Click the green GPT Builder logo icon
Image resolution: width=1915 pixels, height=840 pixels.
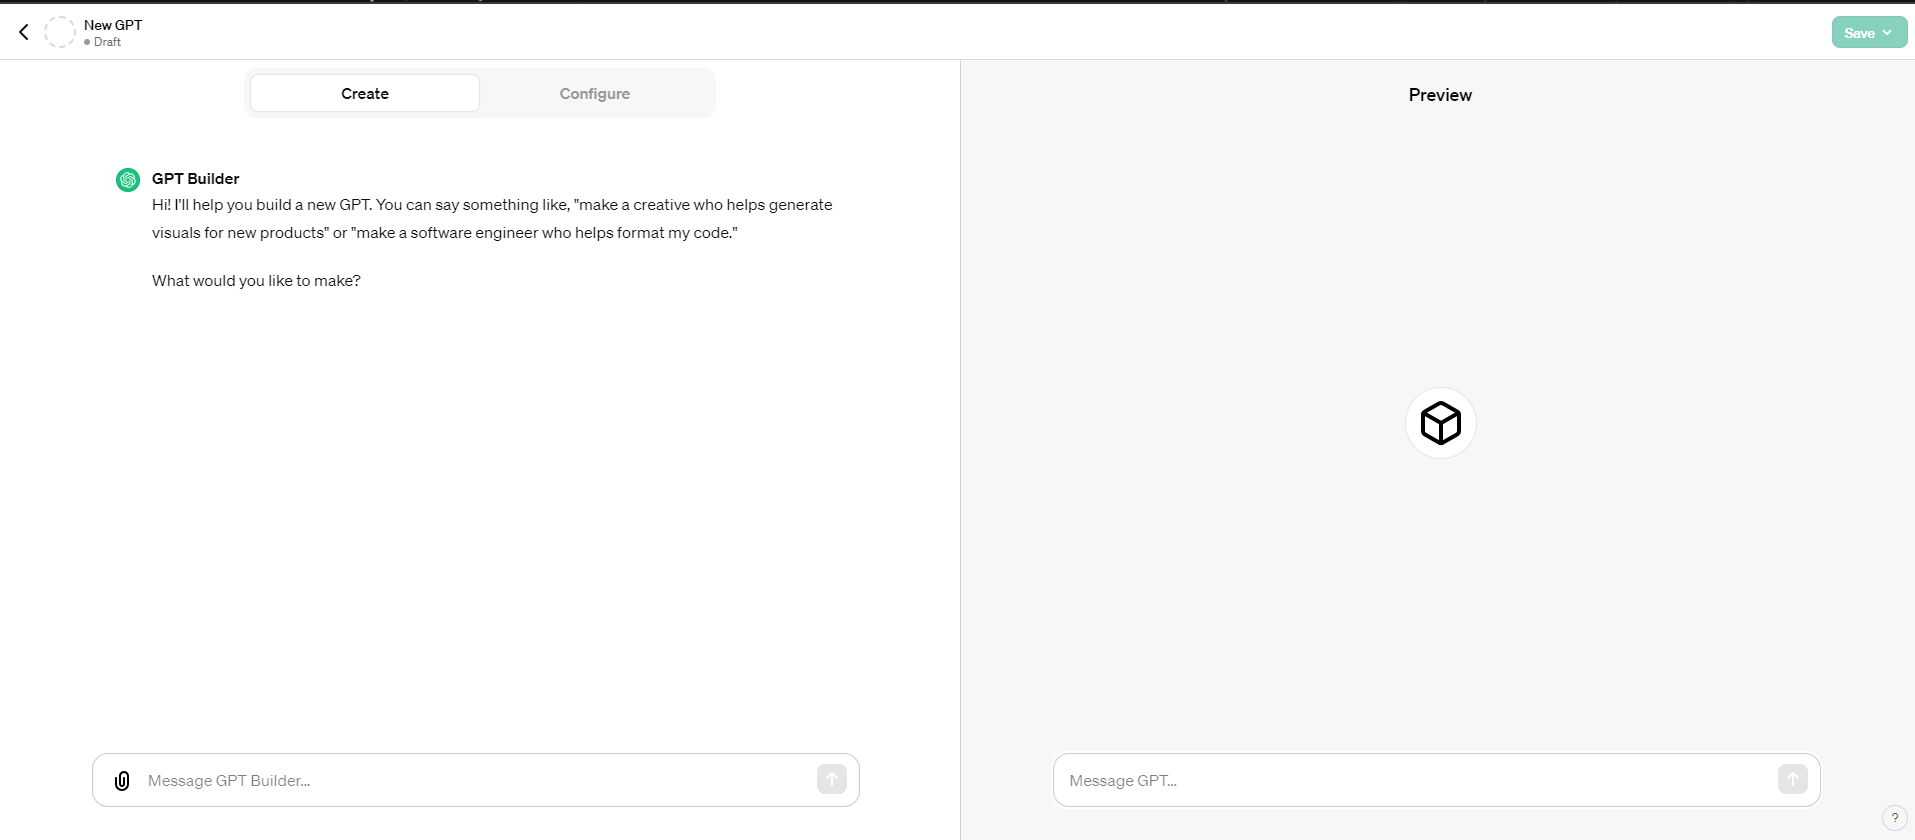click(128, 180)
